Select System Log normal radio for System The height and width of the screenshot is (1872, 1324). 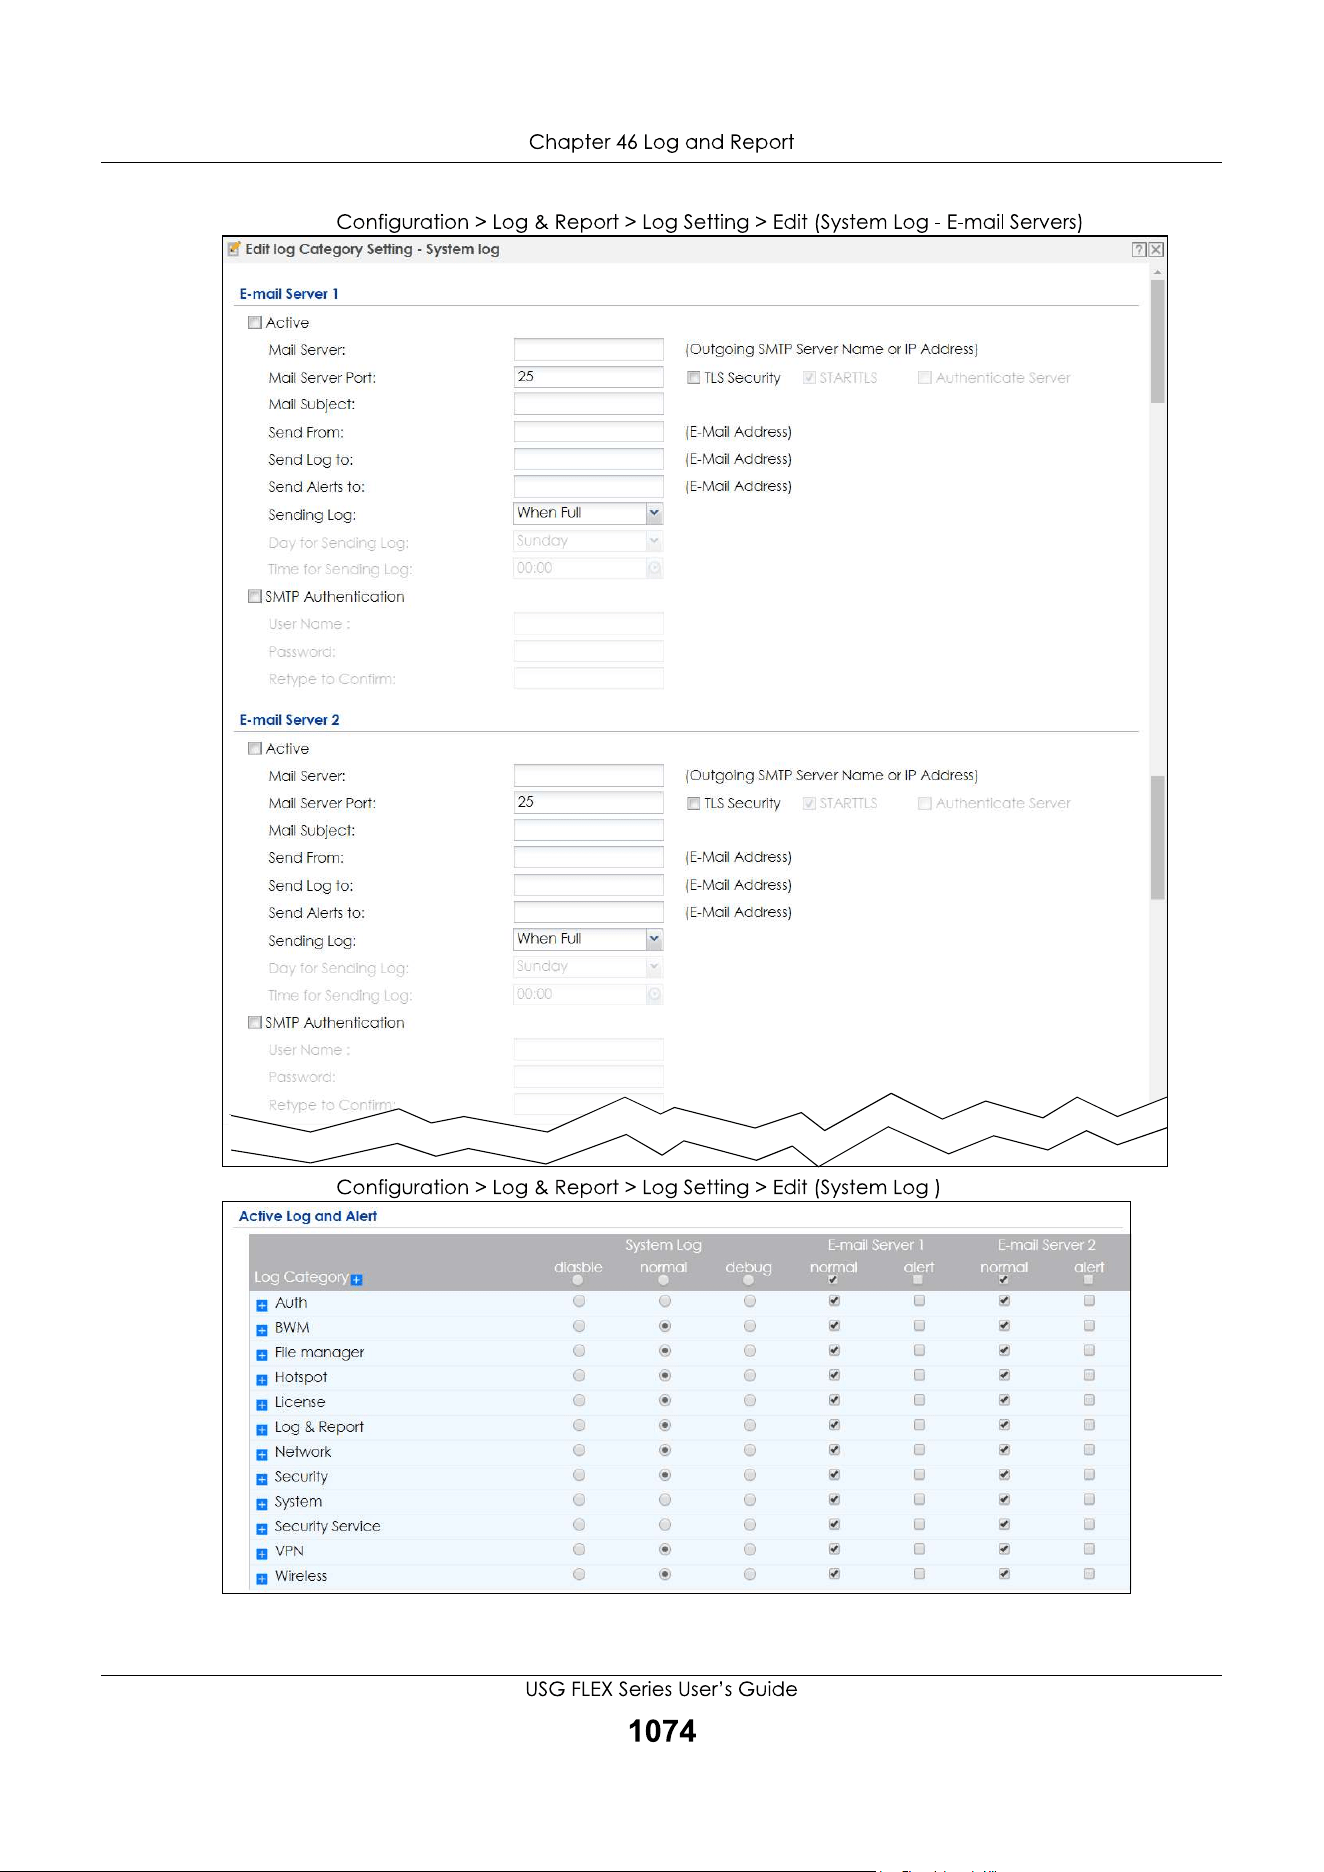point(664,1500)
